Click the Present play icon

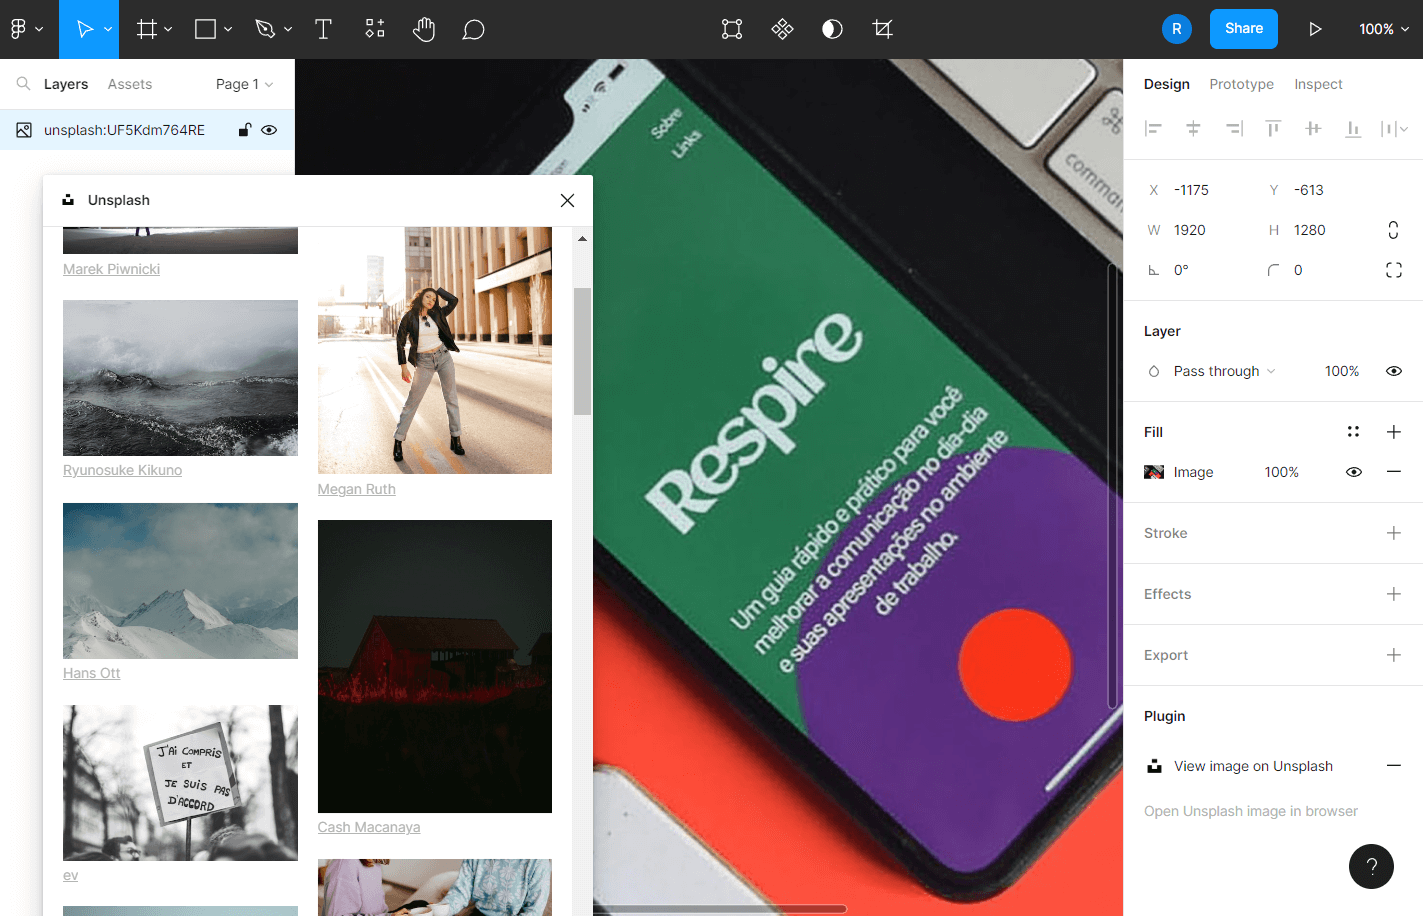1315,29
